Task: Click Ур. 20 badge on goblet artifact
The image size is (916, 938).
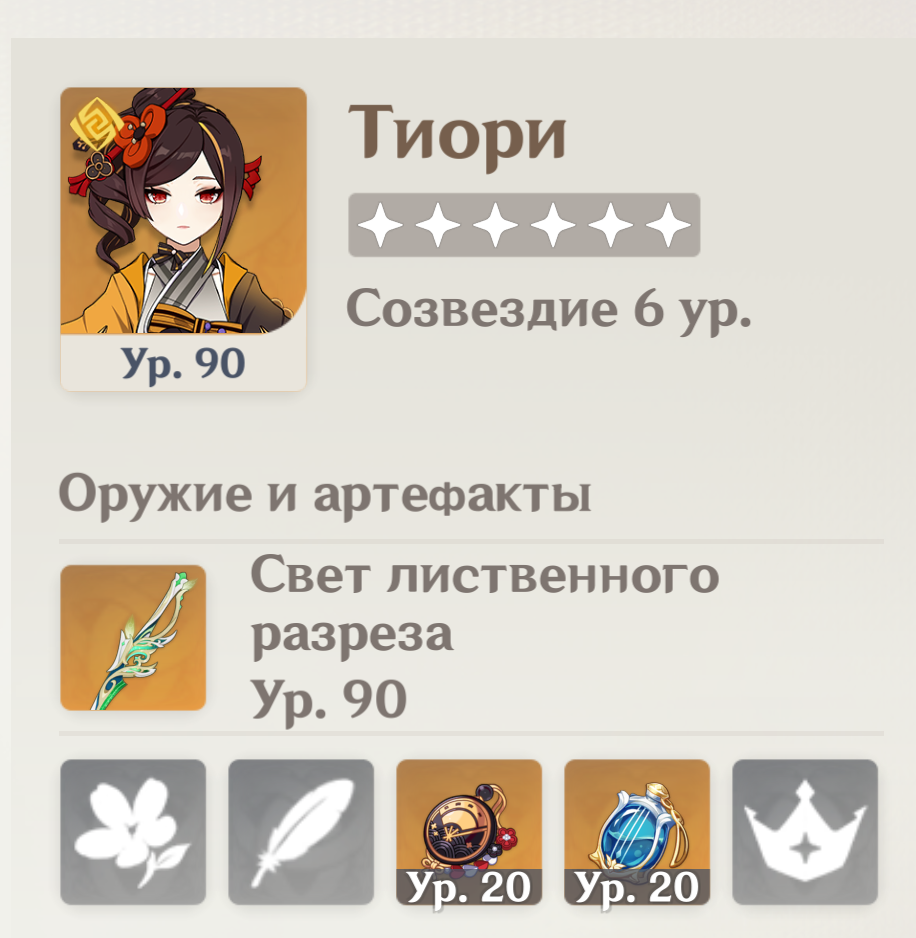Action: point(637,887)
